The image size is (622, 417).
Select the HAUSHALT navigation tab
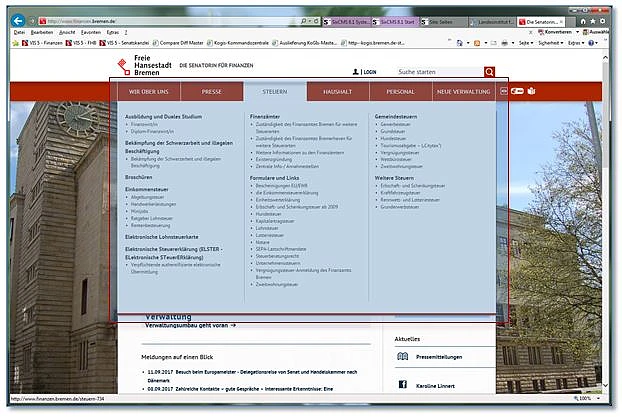[x=337, y=91]
